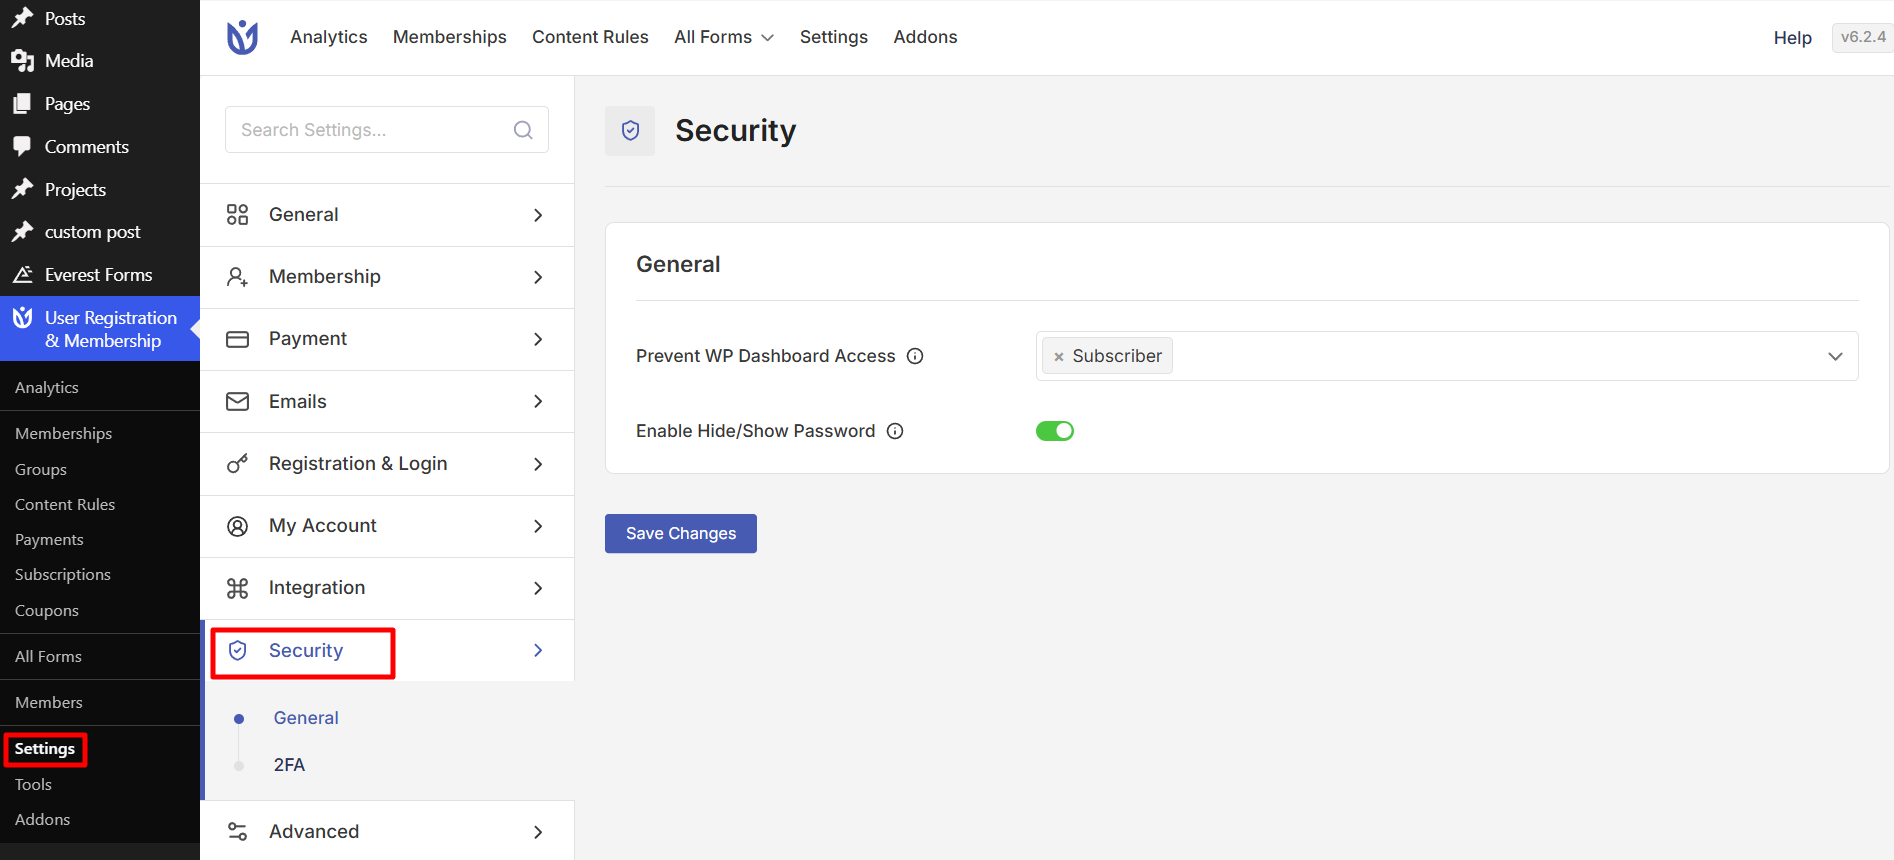Click the Emails envelope icon

pyautogui.click(x=237, y=401)
